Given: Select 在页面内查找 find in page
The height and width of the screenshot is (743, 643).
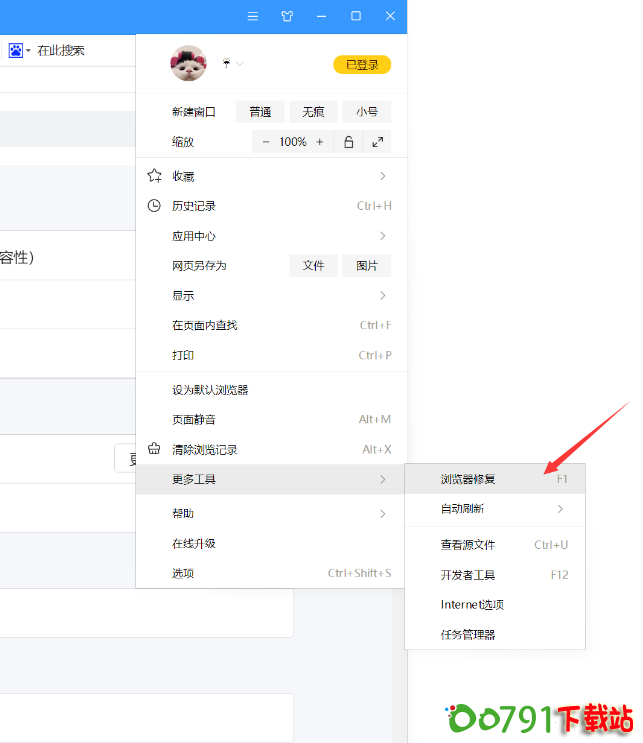Looking at the screenshot, I should coord(272,326).
